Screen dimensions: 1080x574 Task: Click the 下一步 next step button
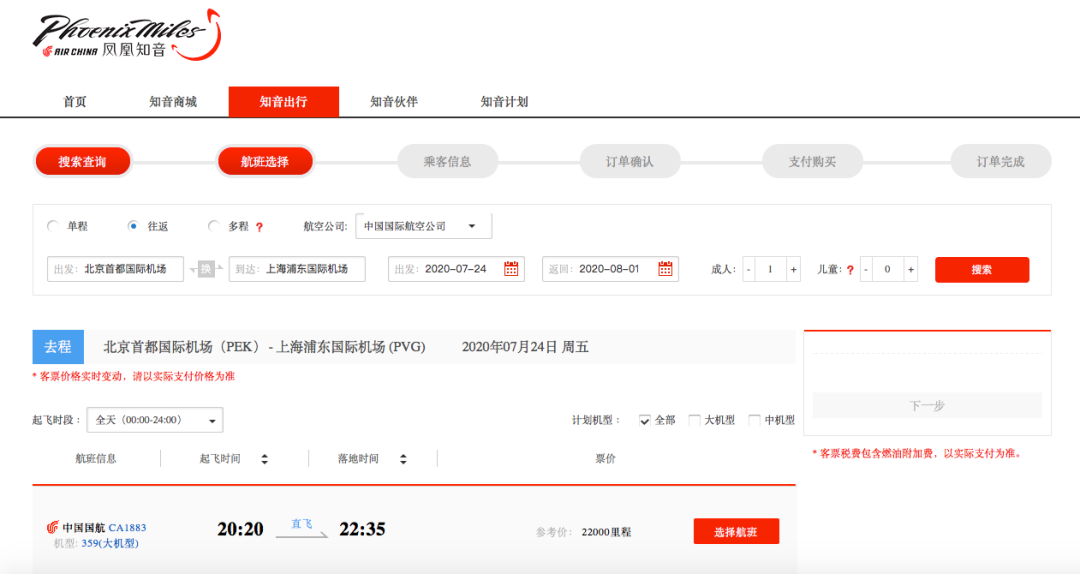pos(927,405)
